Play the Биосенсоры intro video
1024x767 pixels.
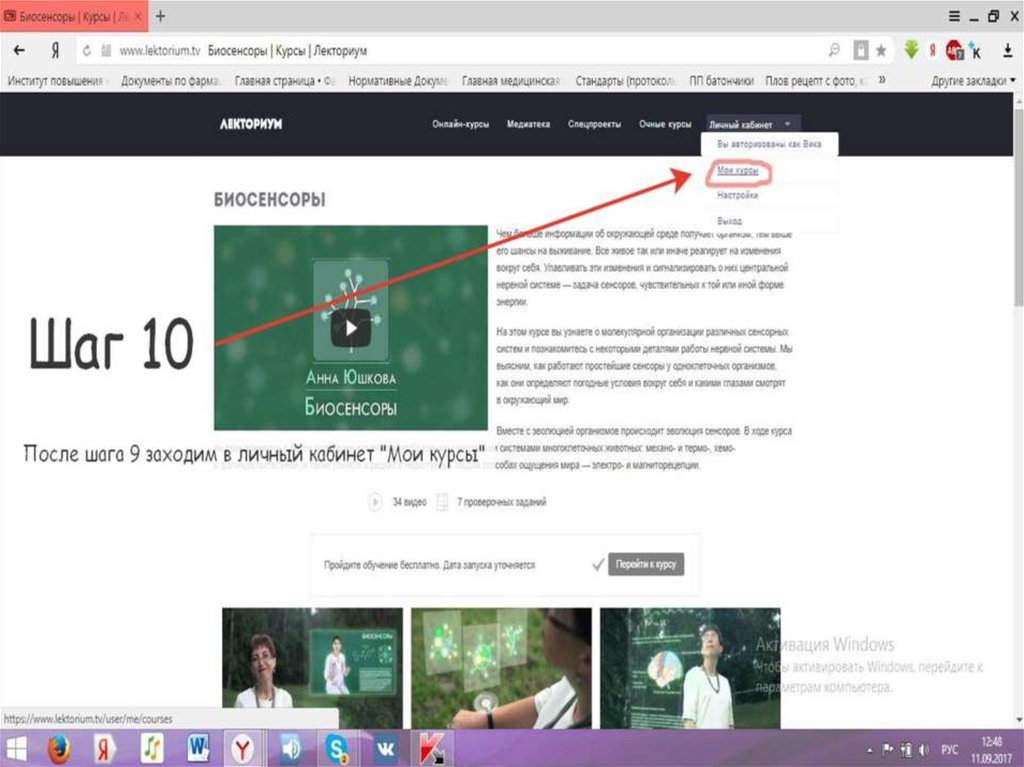[351, 328]
